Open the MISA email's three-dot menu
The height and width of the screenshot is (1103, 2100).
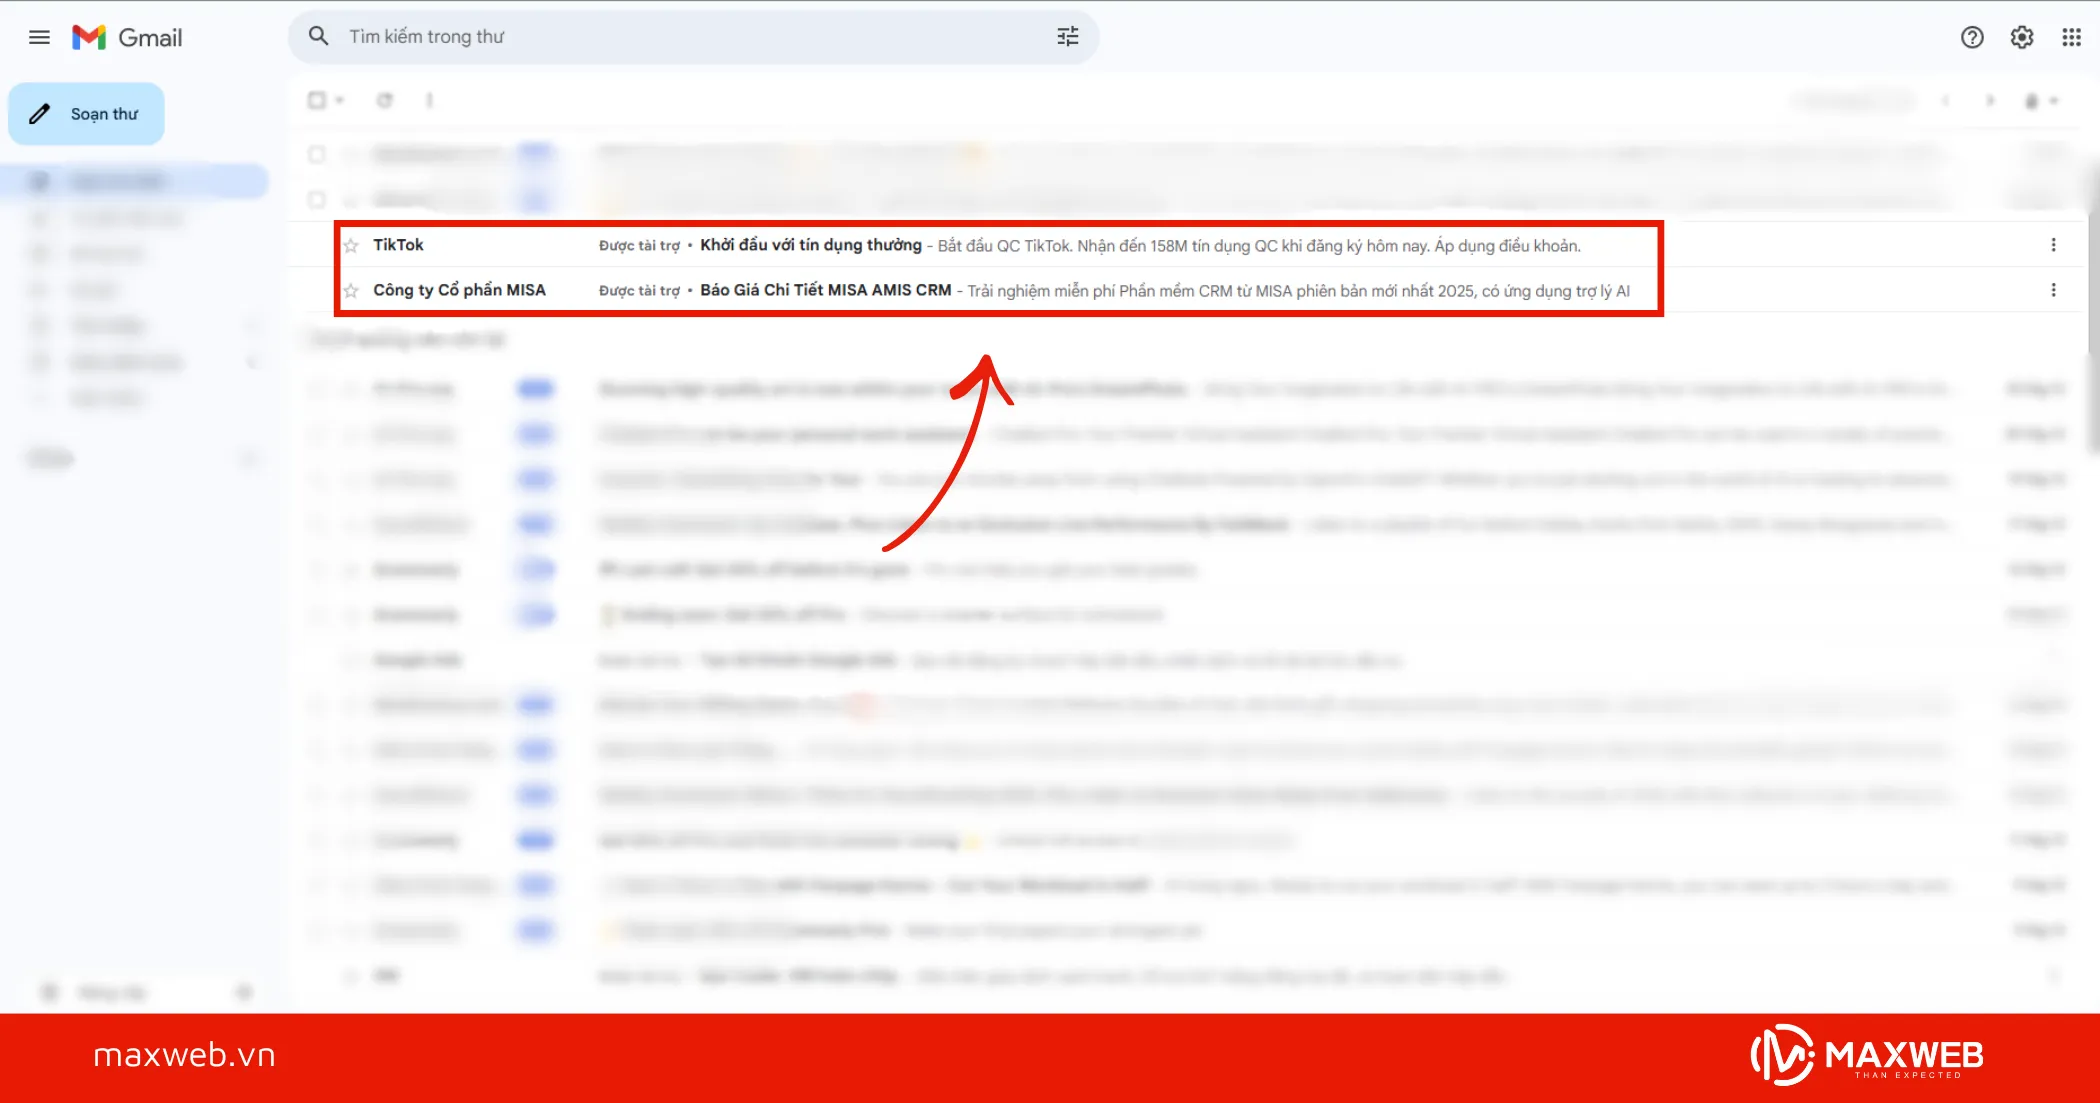(2055, 290)
